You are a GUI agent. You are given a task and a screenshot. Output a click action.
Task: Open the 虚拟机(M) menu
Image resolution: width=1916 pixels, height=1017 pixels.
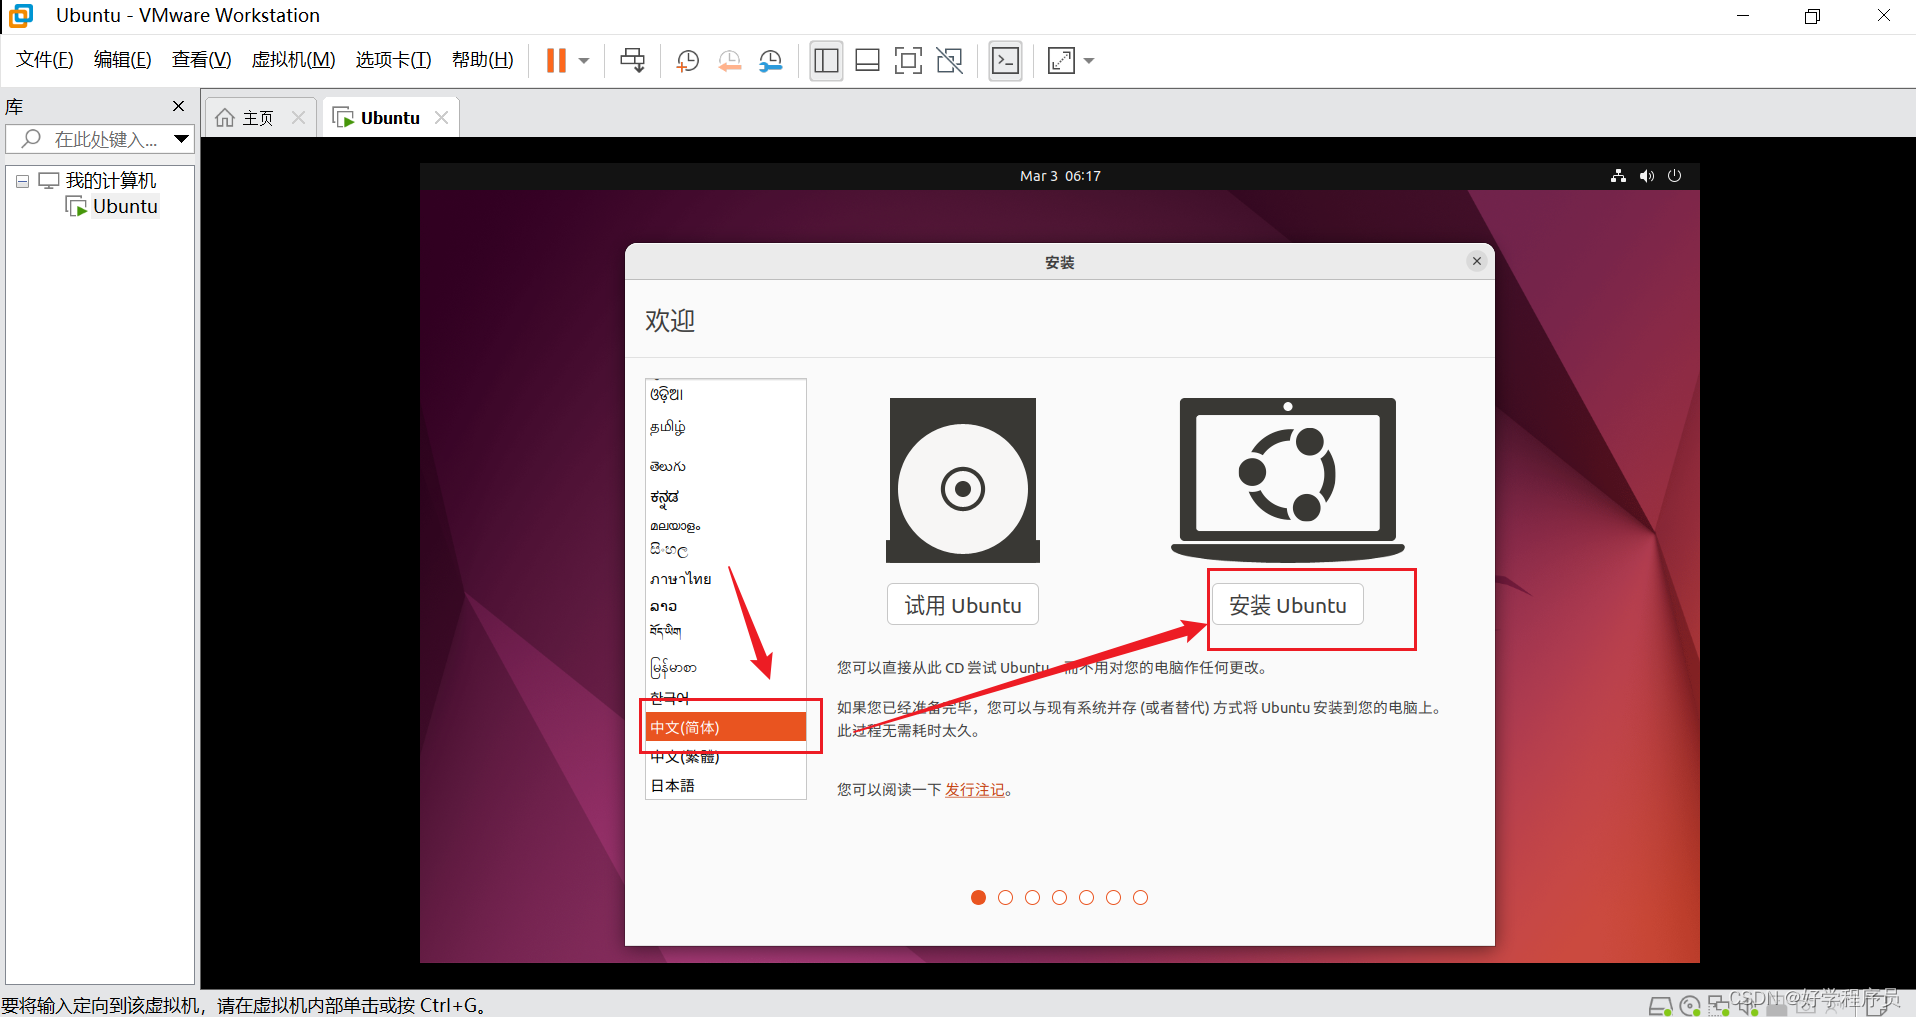coord(293,60)
